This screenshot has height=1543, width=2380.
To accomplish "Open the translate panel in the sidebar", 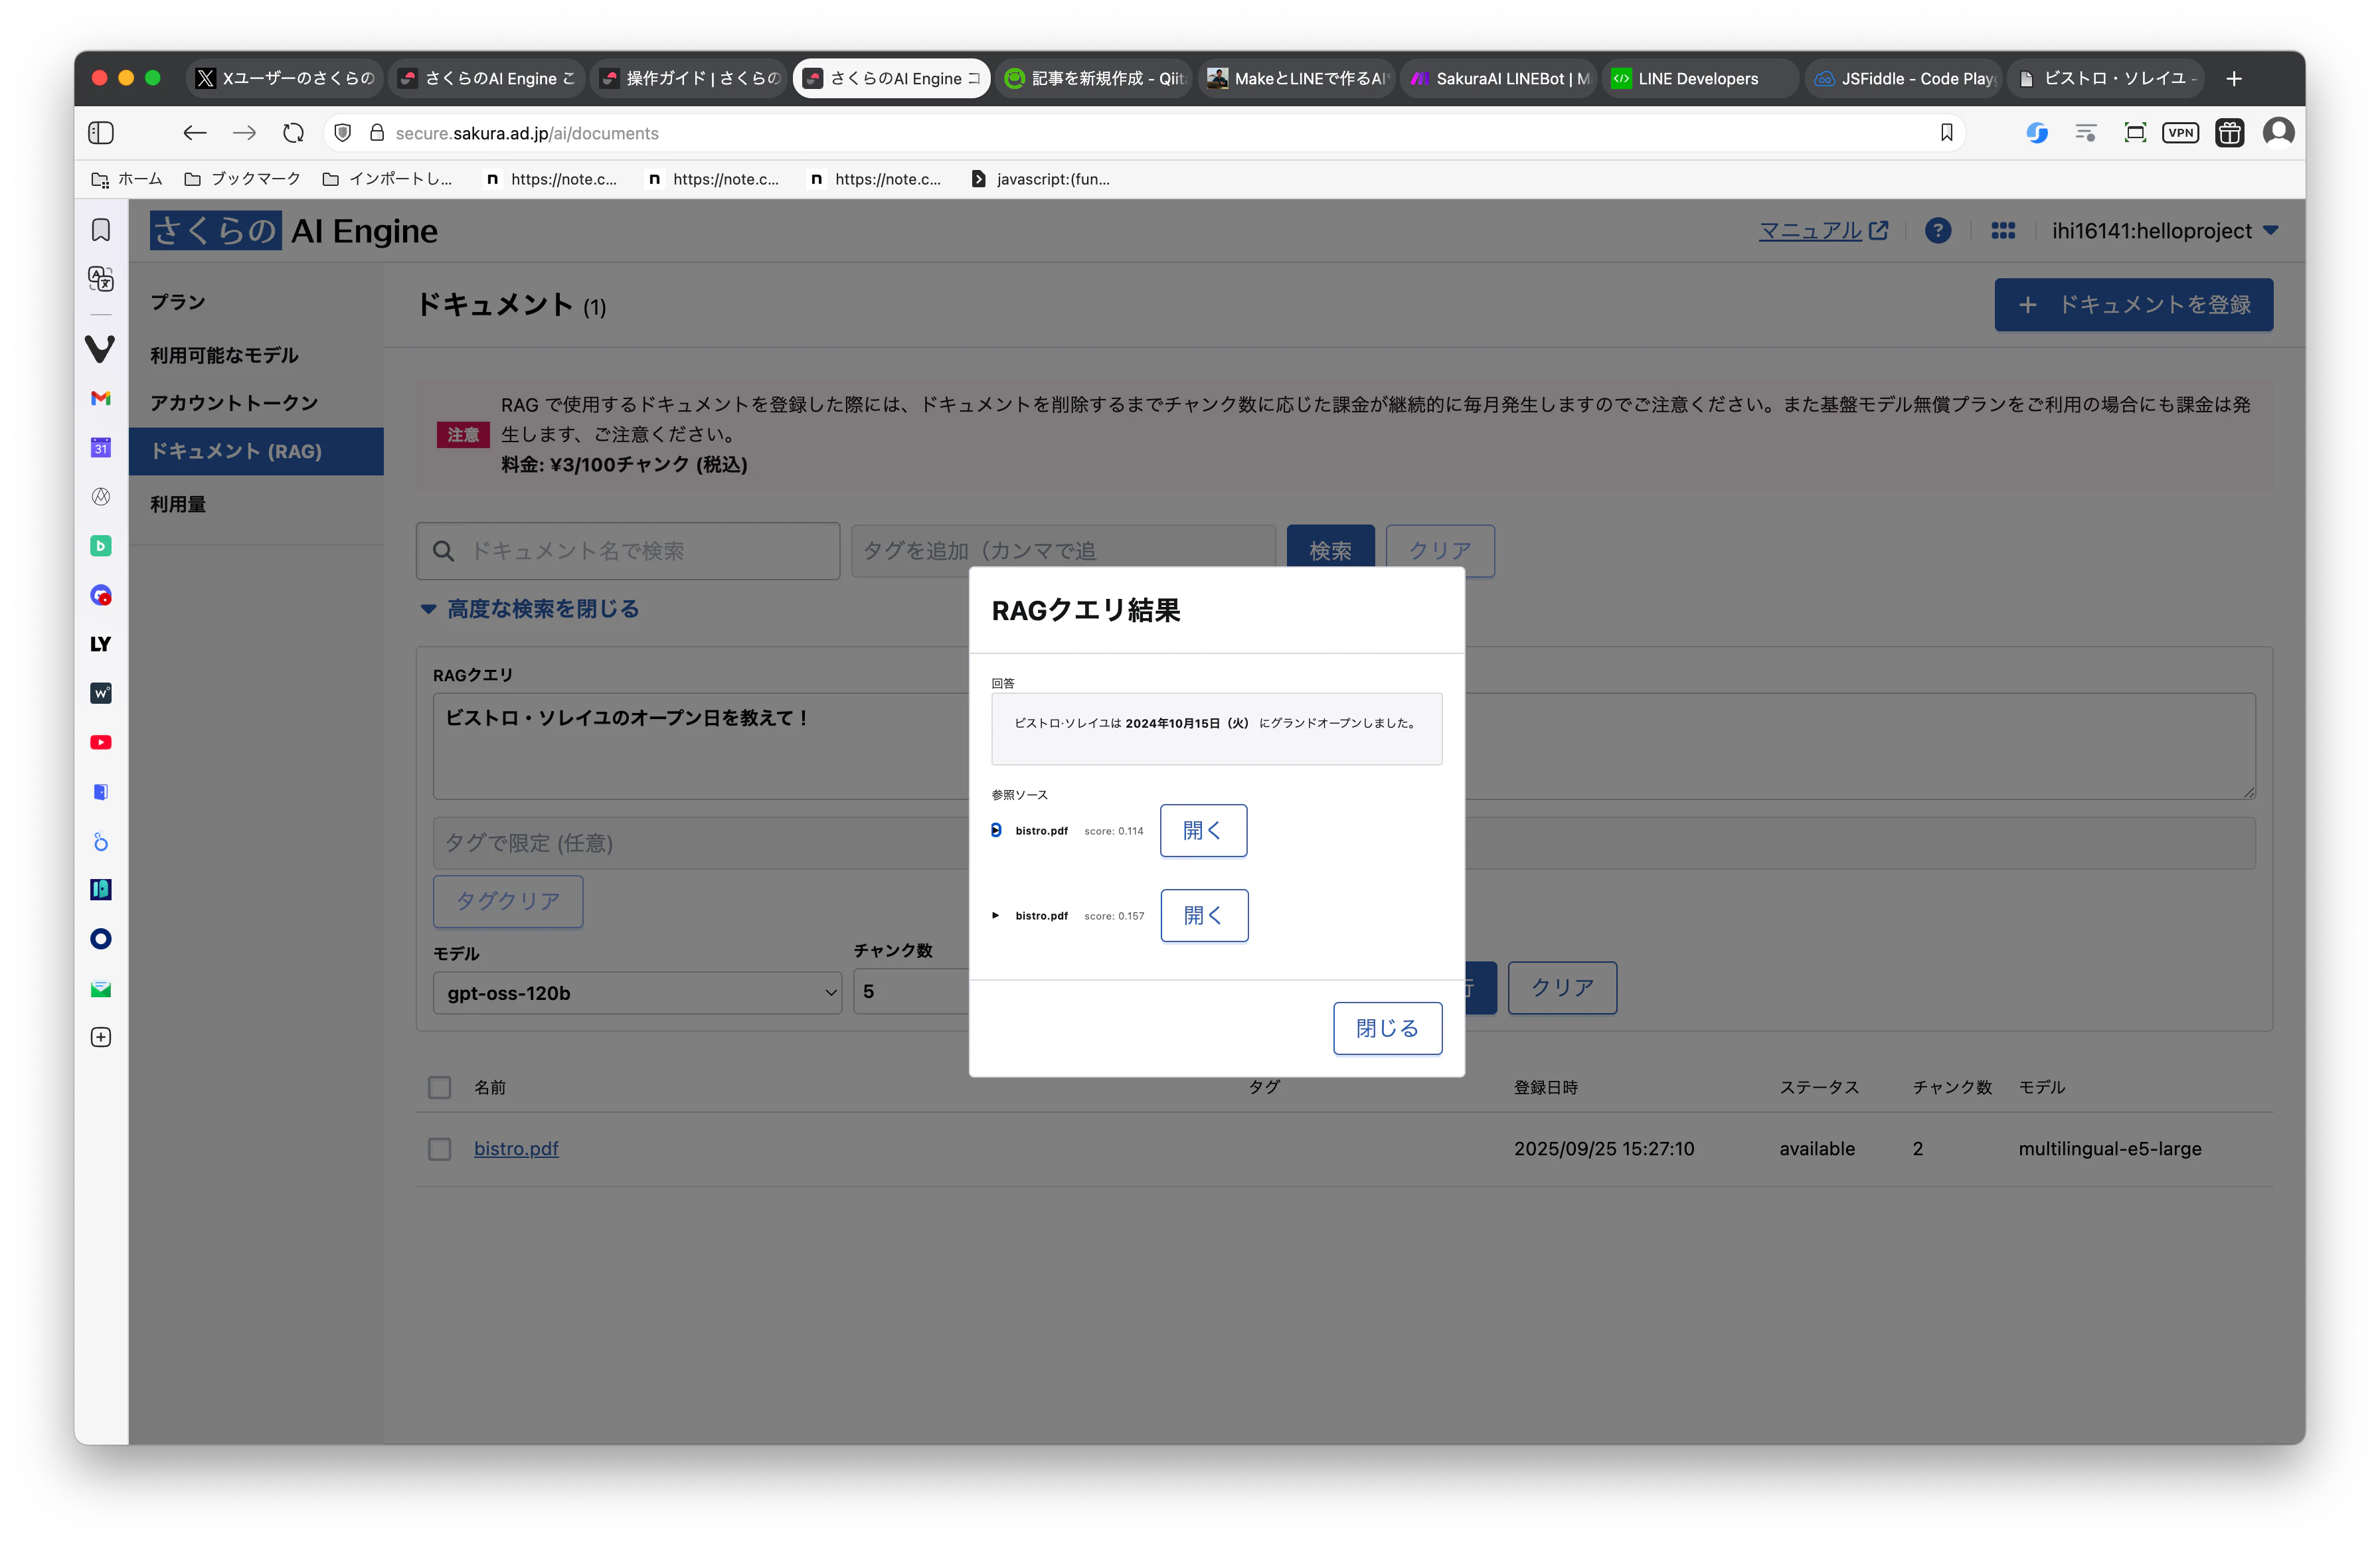I will tap(101, 278).
